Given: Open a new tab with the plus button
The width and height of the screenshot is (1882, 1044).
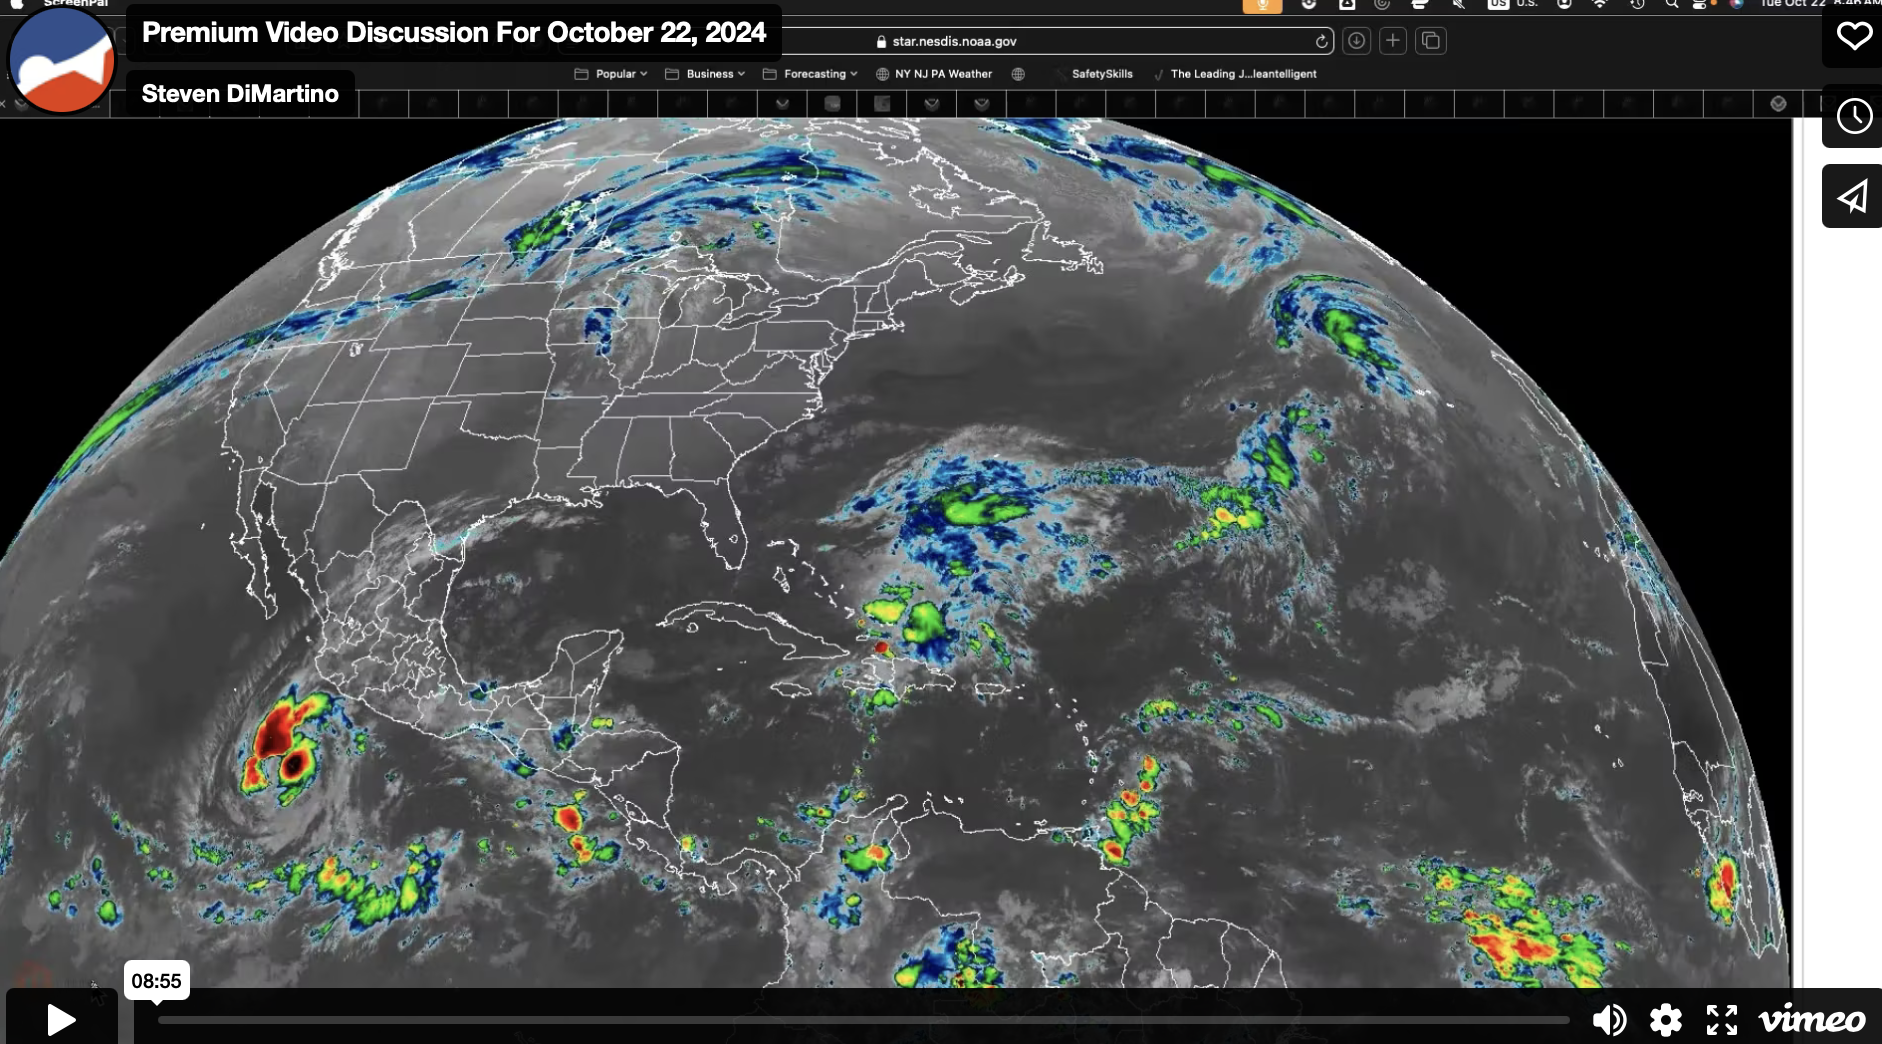Looking at the screenshot, I should [1393, 41].
